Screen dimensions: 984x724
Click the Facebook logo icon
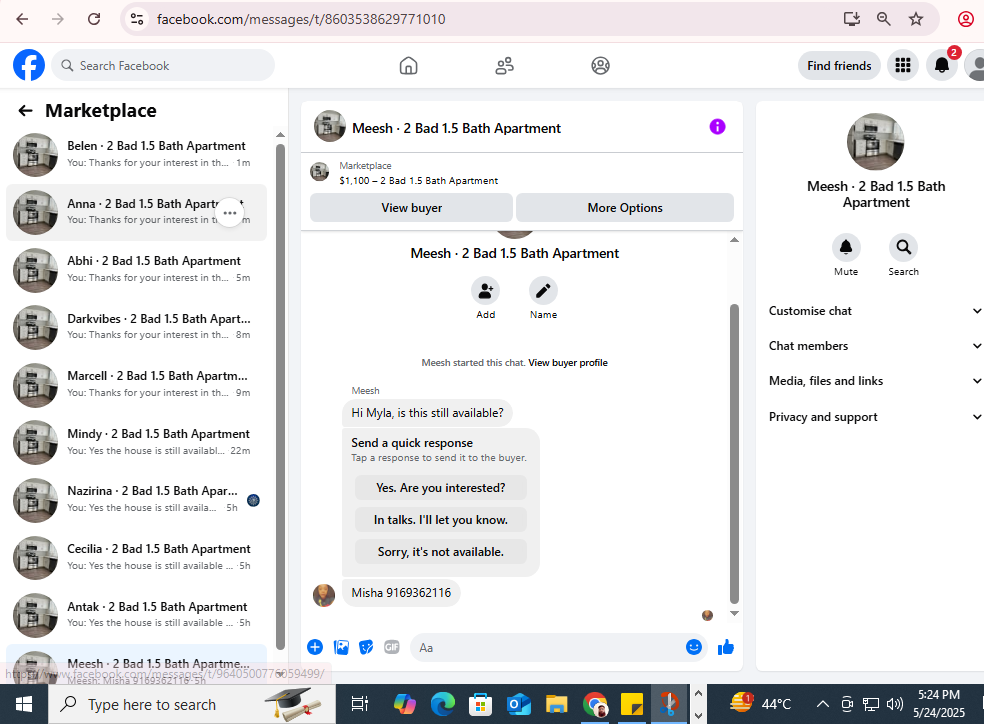coord(29,65)
